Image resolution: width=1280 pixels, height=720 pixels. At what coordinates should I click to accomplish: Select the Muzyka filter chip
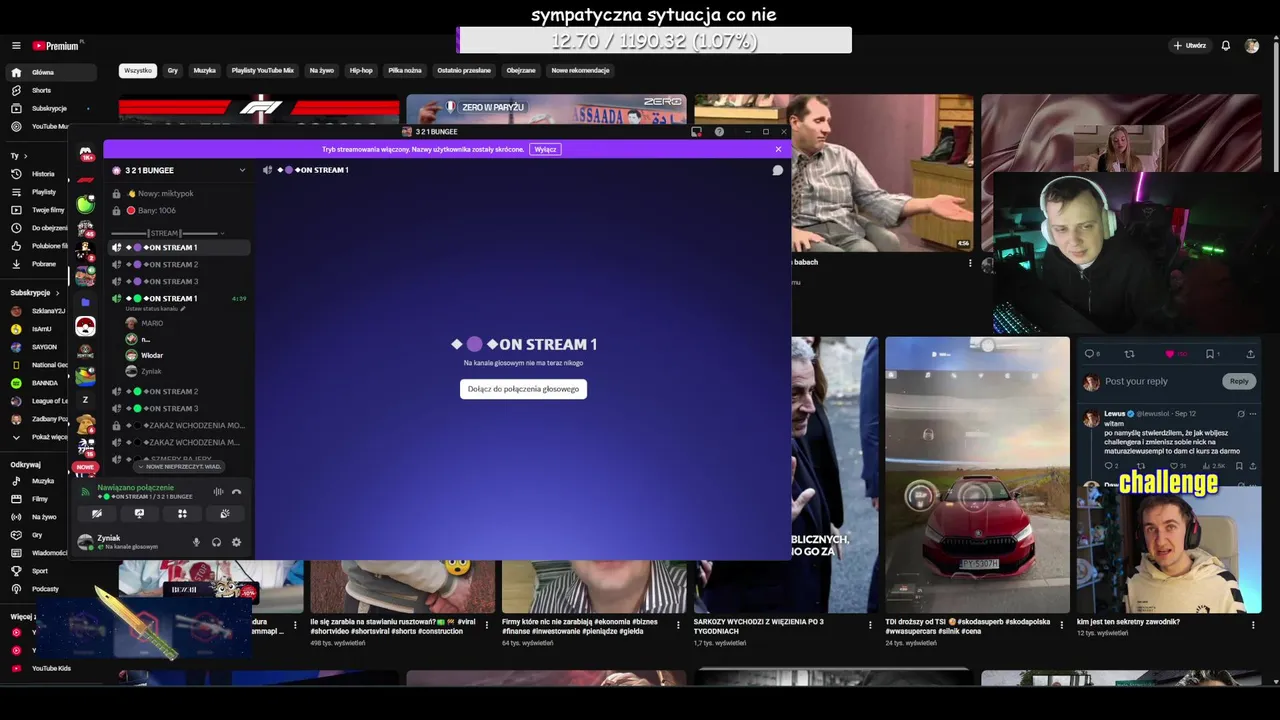tap(205, 71)
